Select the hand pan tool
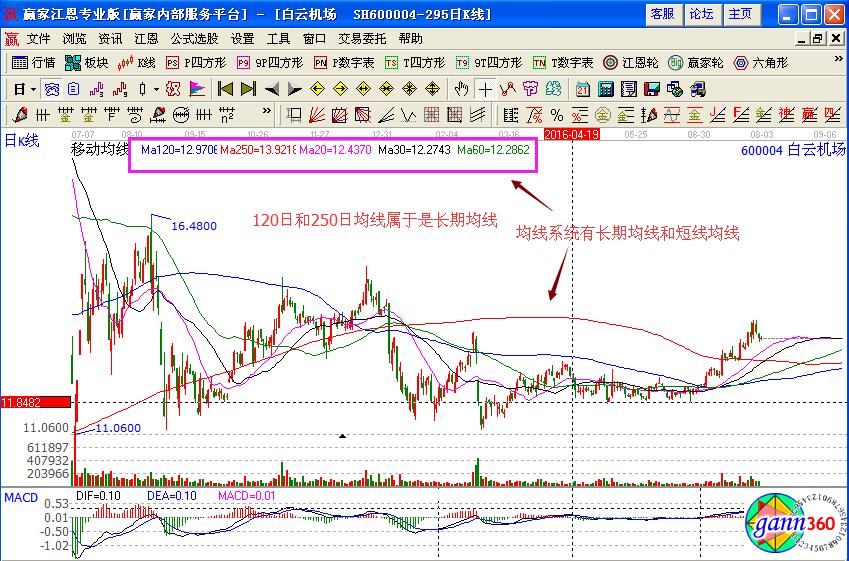The image size is (849, 561). (460, 88)
